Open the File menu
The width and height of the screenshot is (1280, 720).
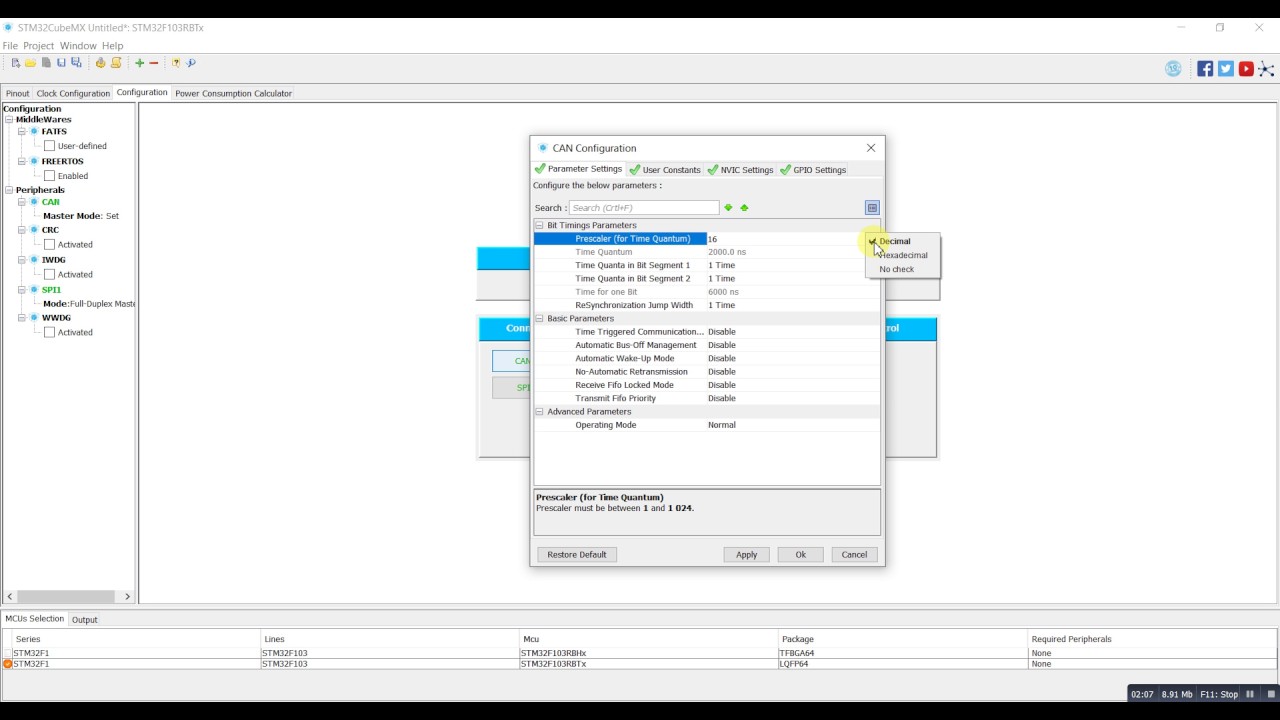pyautogui.click(x=10, y=46)
